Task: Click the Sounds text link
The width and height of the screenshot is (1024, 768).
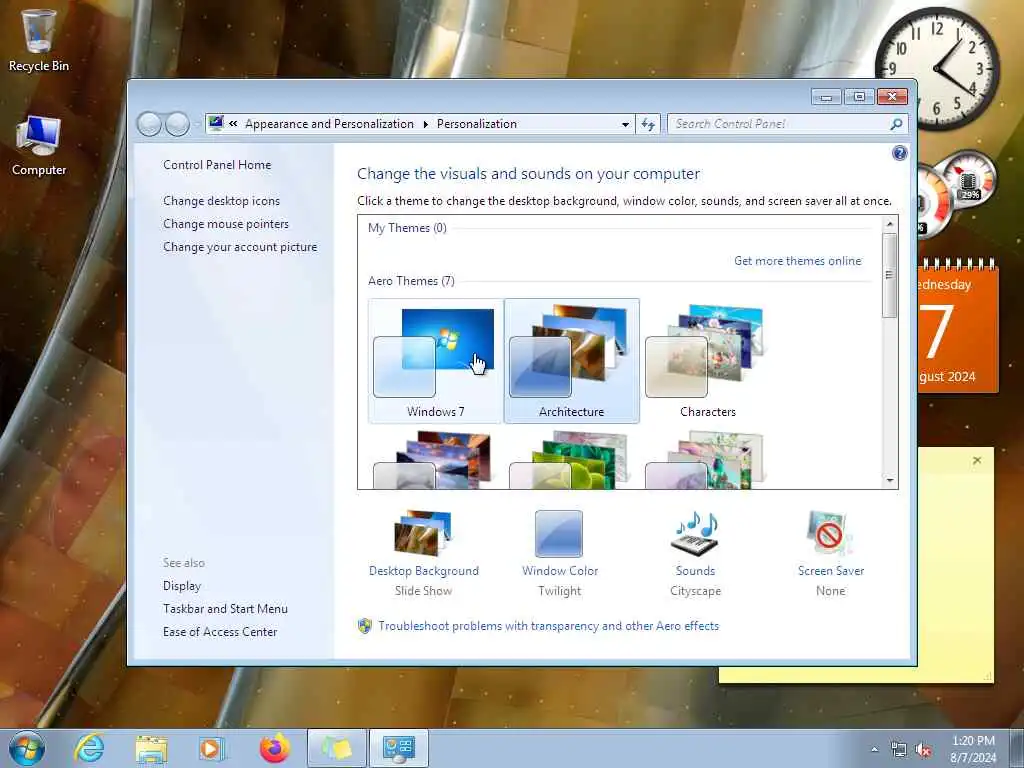Action: point(695,571)
